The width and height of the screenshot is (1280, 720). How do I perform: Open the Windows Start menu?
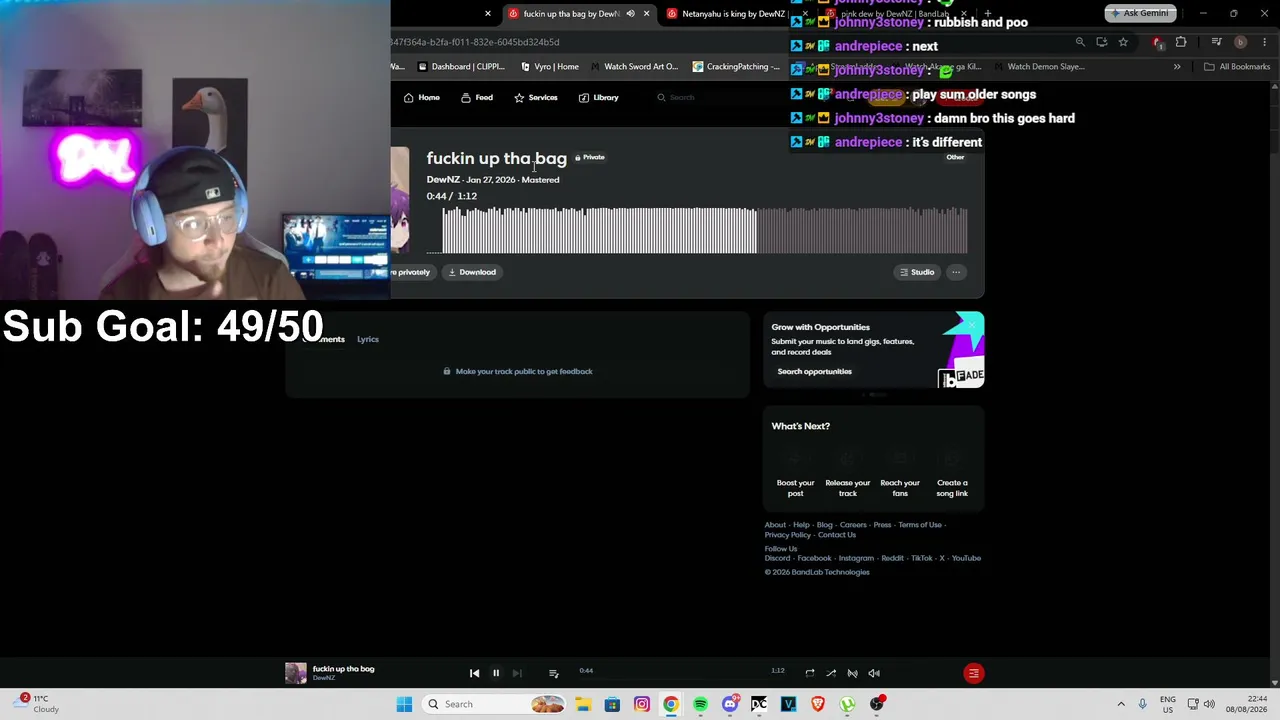tap(404, 704)
